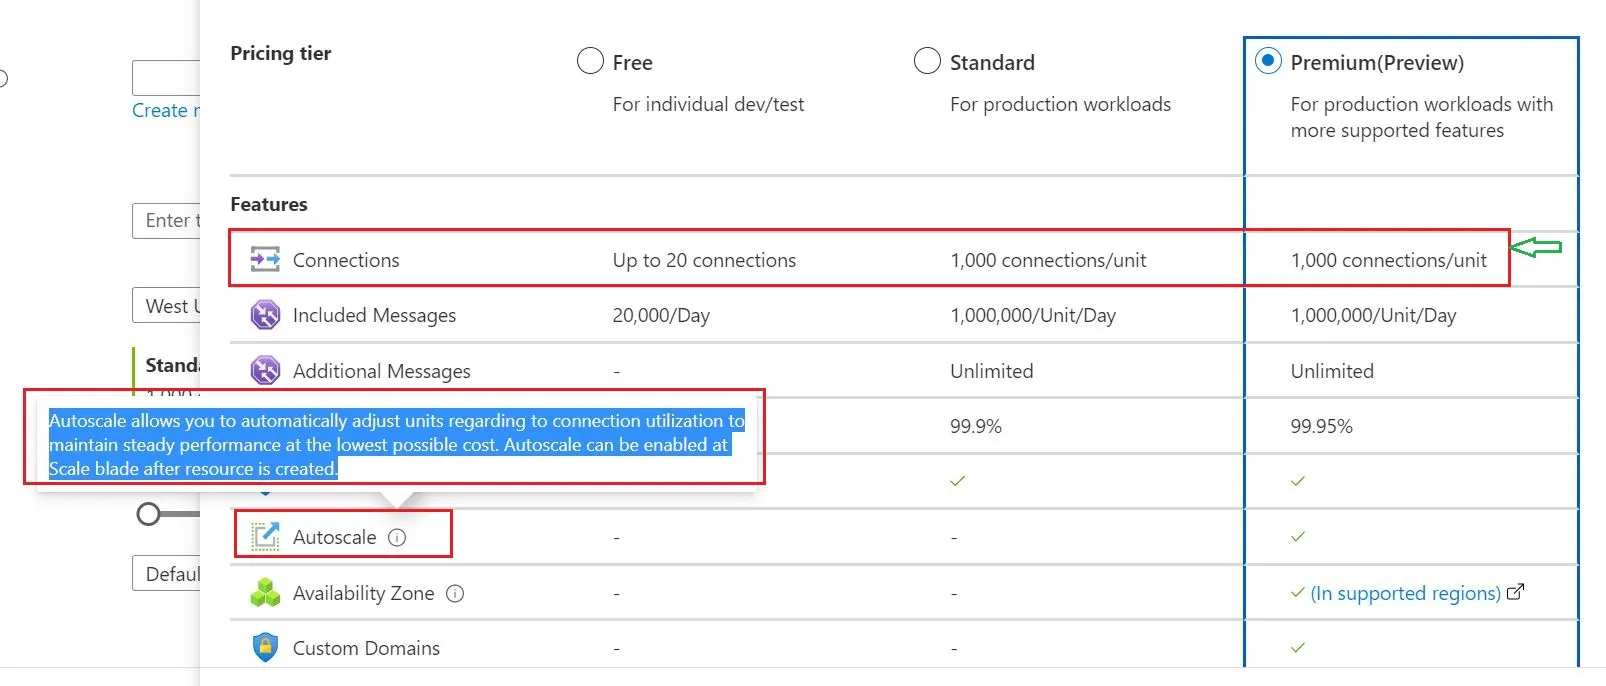Focus the "Enter t" text input field

click(168, 221)
